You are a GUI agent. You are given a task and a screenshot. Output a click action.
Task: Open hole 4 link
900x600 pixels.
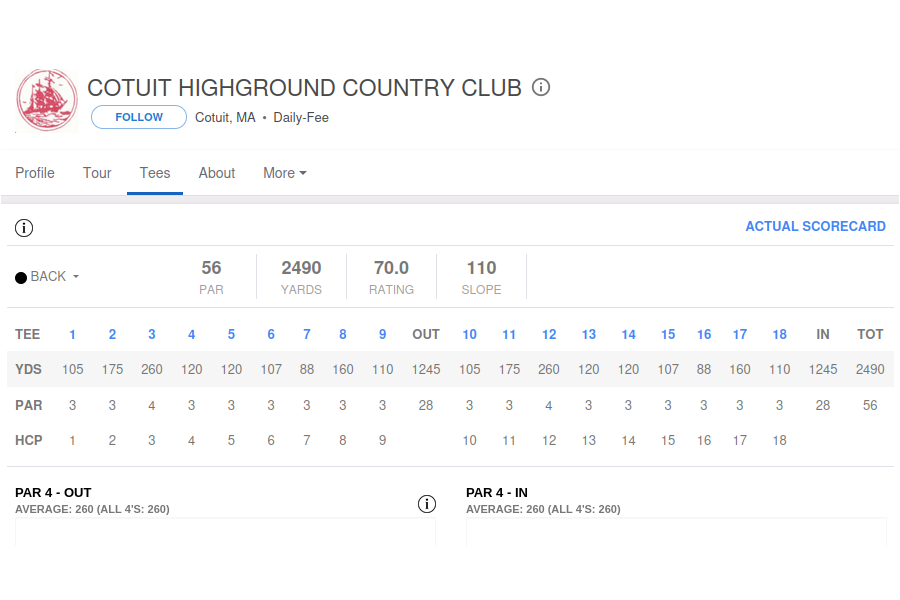(x=192, y=335)
